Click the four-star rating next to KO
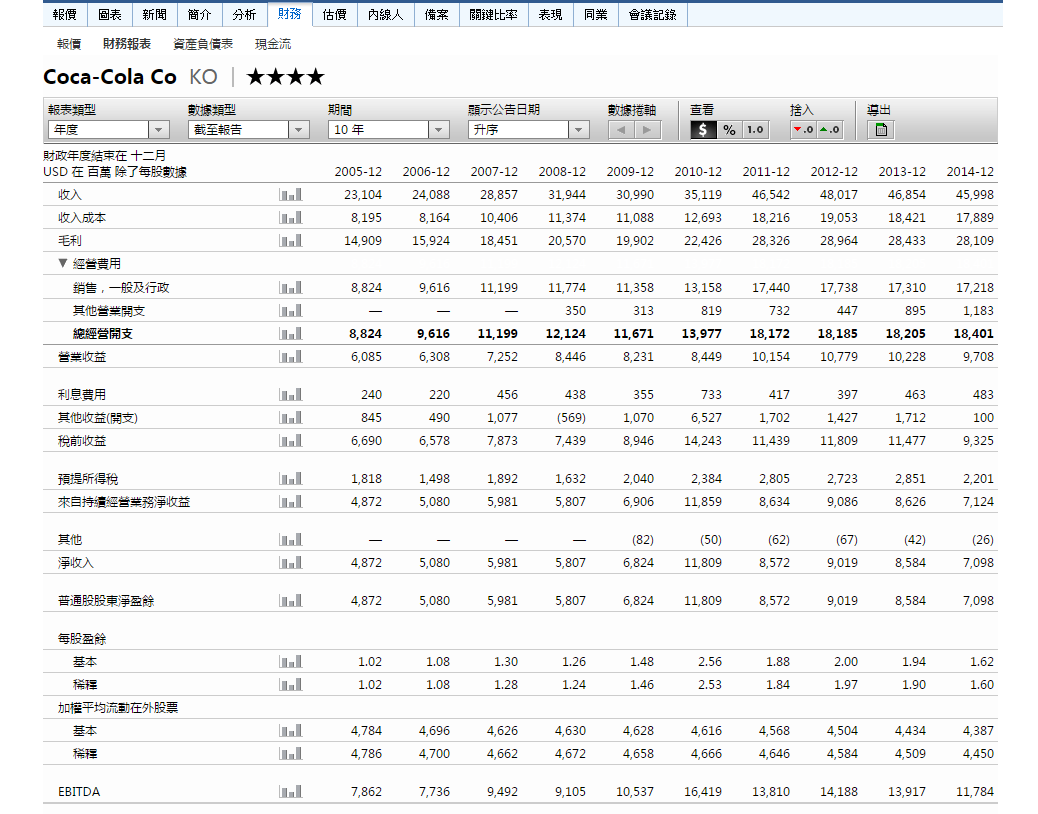 (285, 77)
